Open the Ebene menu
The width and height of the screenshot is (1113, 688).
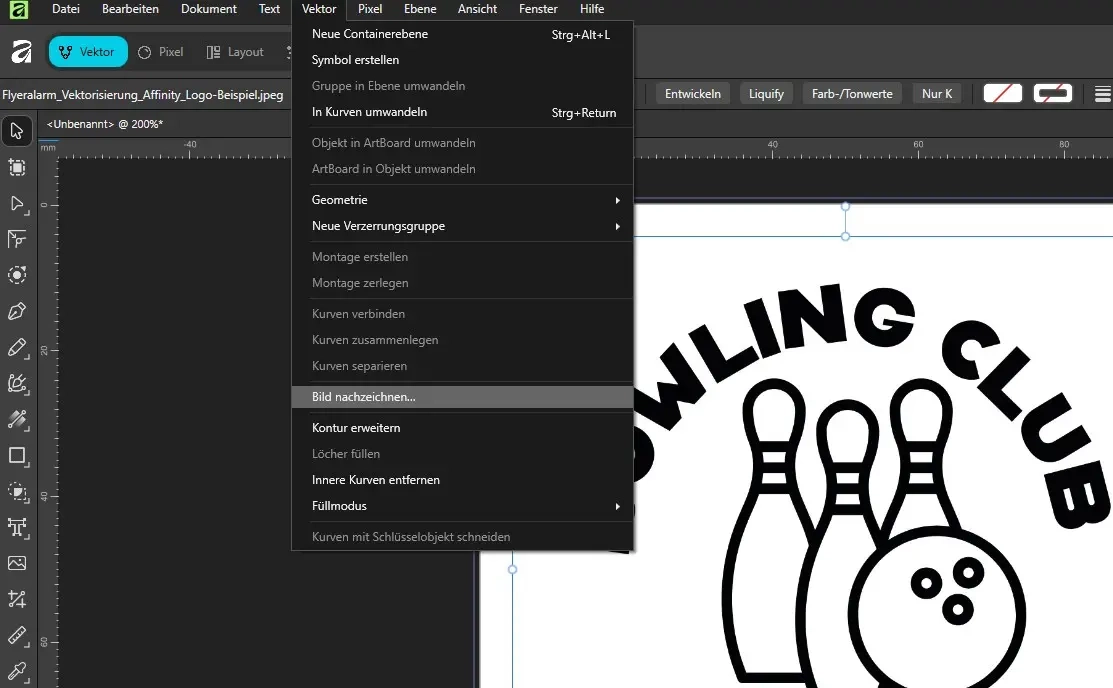tap(420, 9)
